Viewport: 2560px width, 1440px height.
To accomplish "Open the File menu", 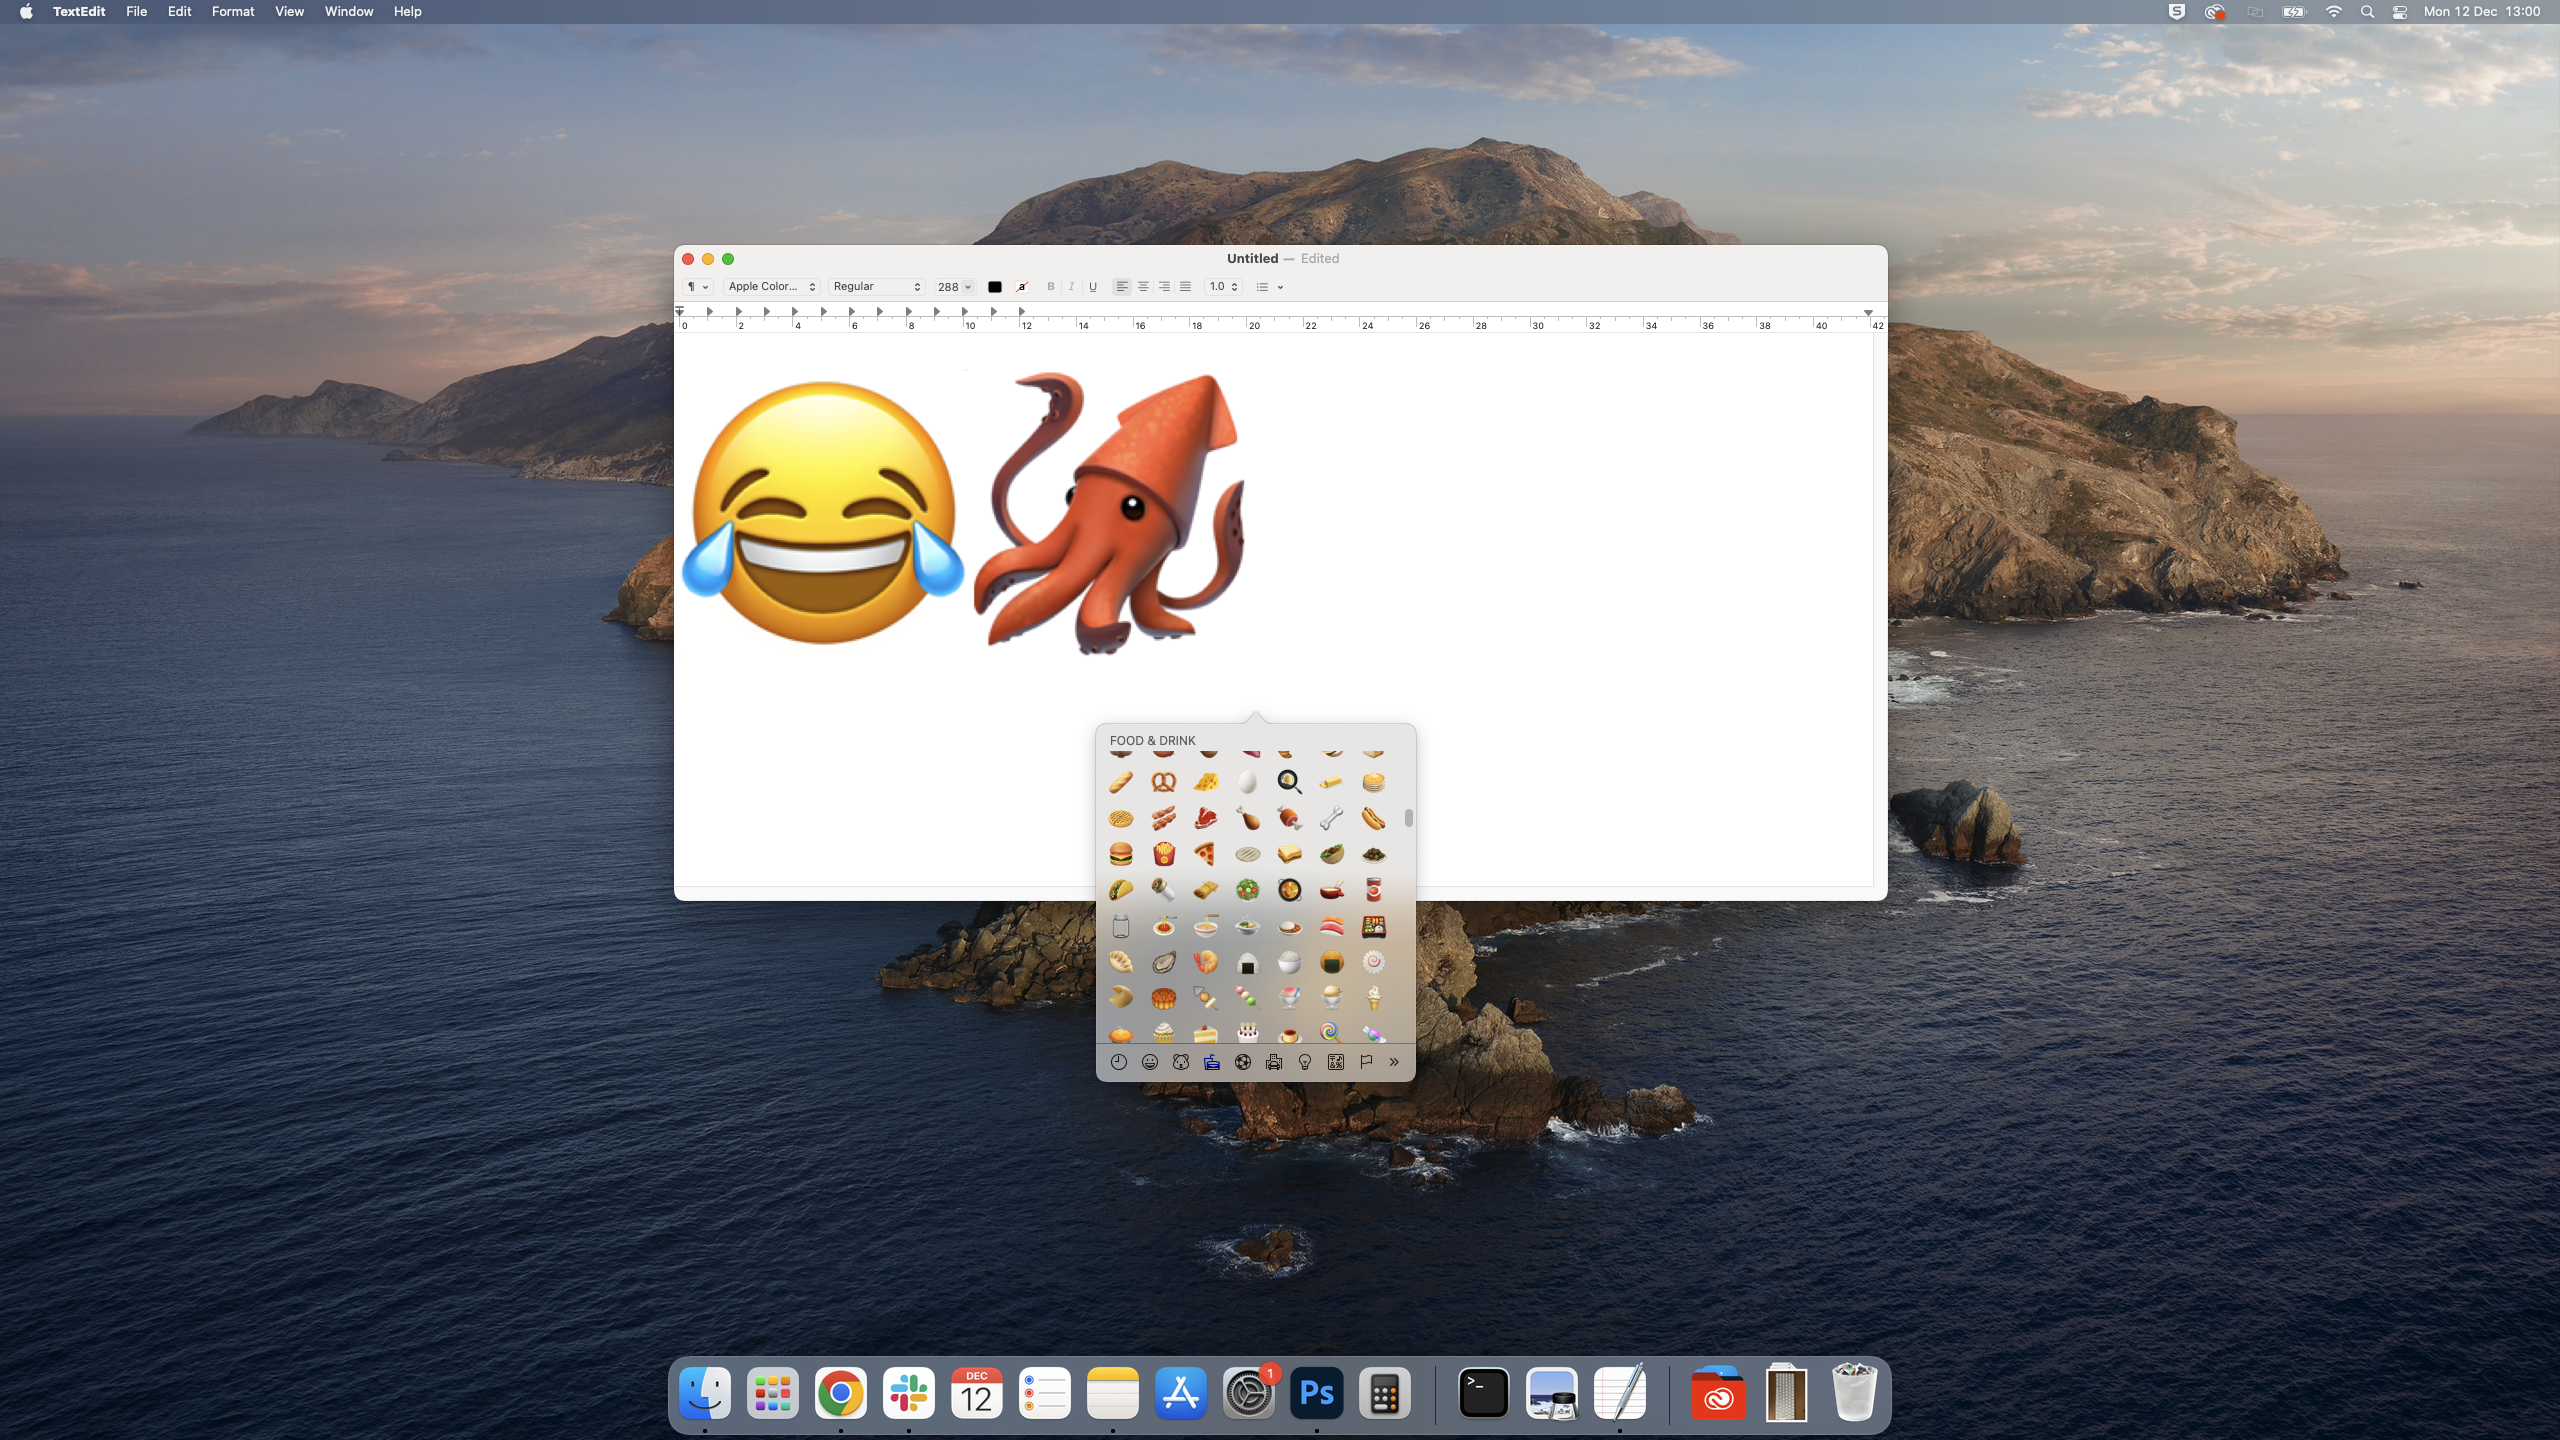I will [x=136, y=12].
